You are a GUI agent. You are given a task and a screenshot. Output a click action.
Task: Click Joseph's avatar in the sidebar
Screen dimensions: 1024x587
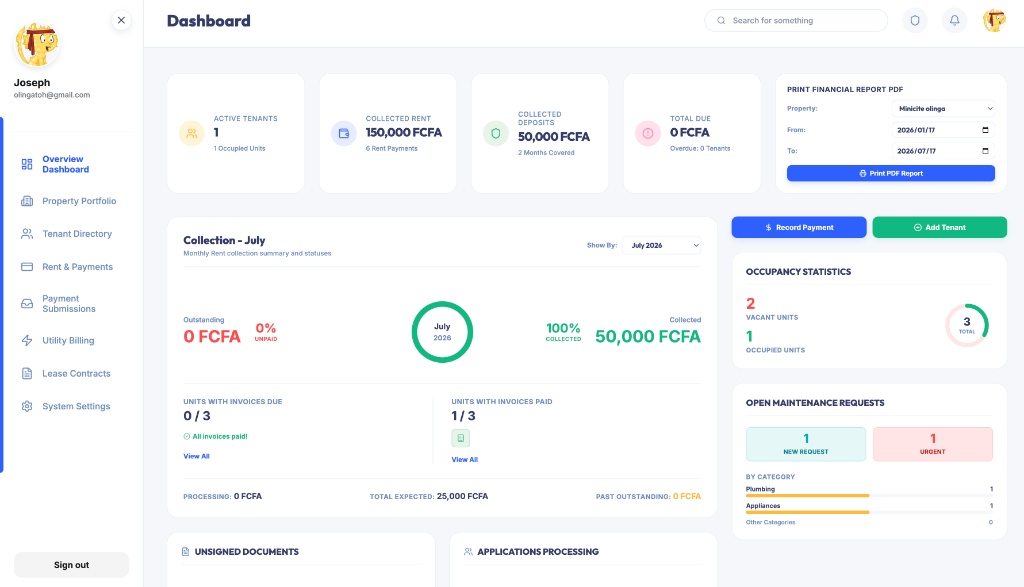click(37, 44)
